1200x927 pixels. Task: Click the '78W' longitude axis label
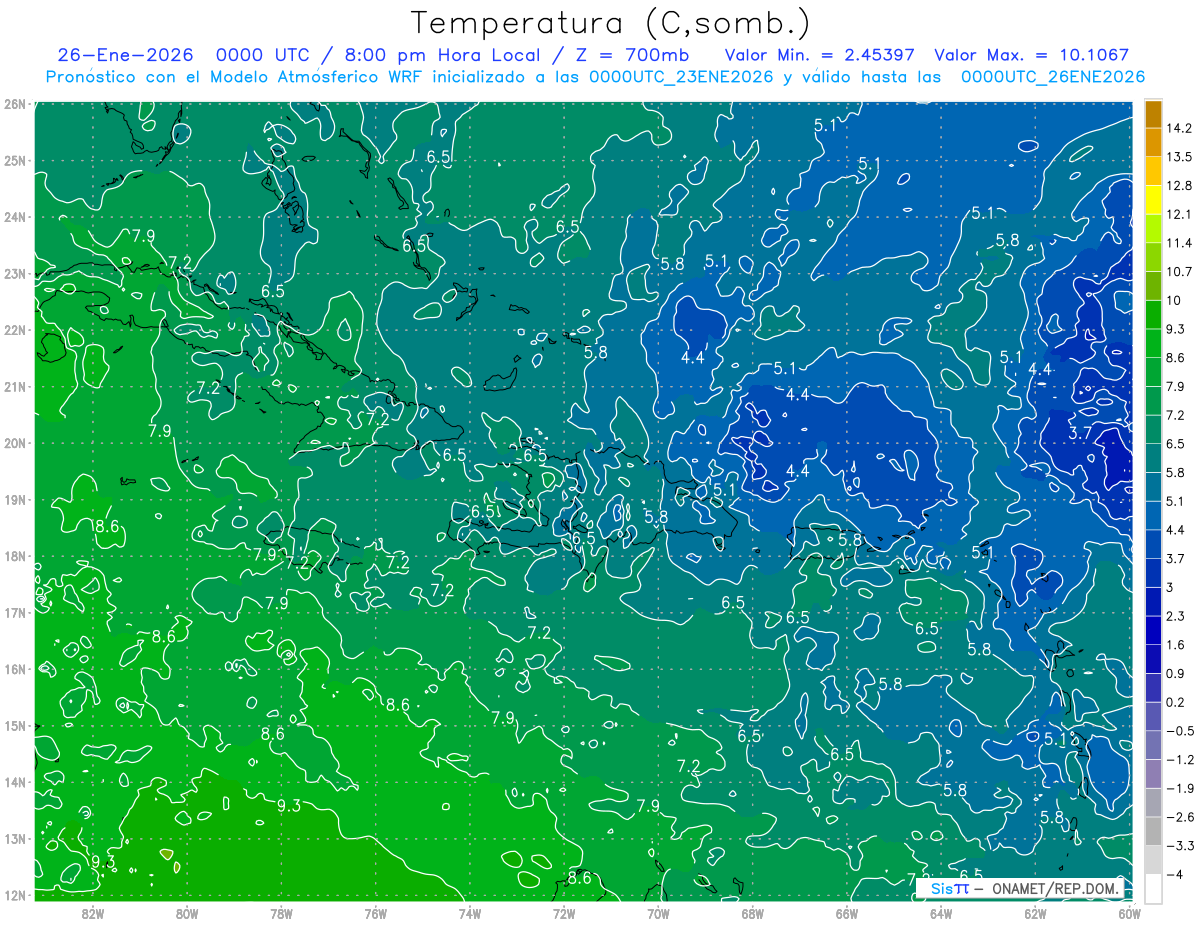281,914
